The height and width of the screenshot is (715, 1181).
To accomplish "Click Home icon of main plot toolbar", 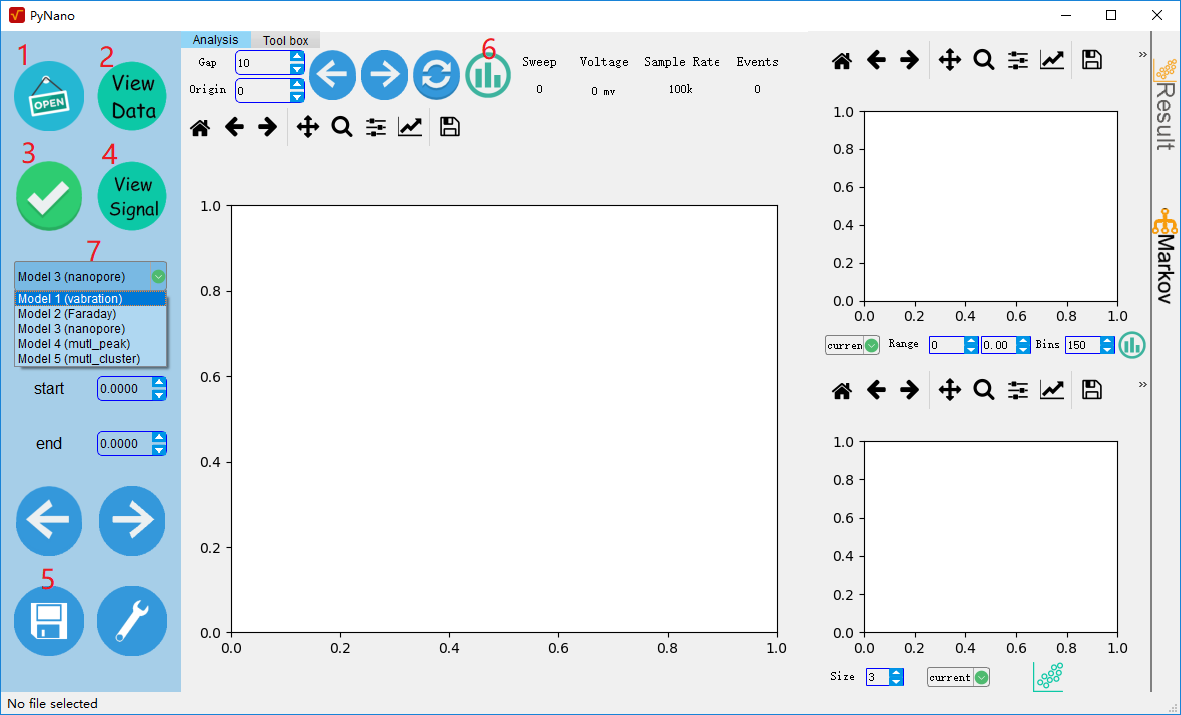I will tap(200, 127).
